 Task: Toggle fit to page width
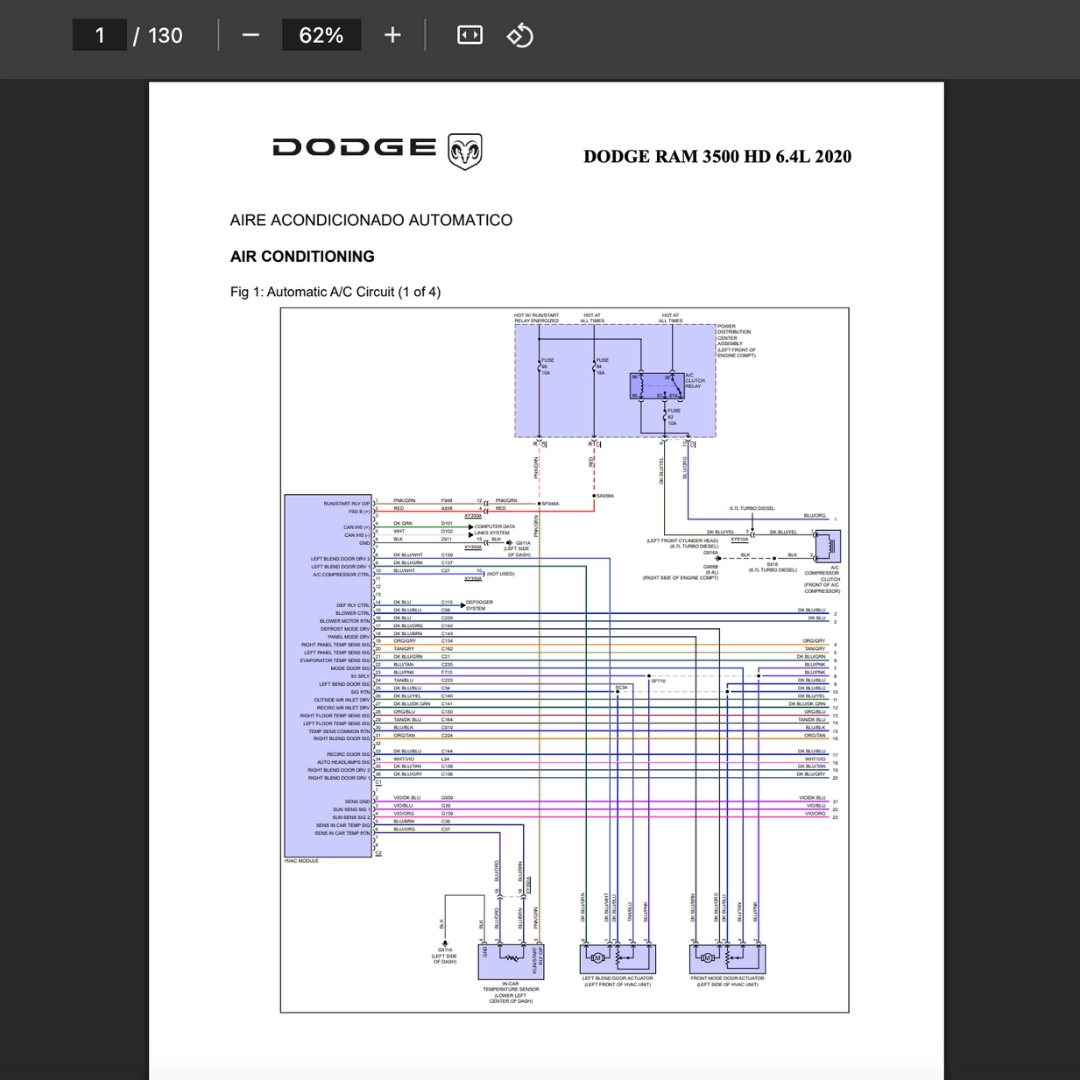point(470,35)
